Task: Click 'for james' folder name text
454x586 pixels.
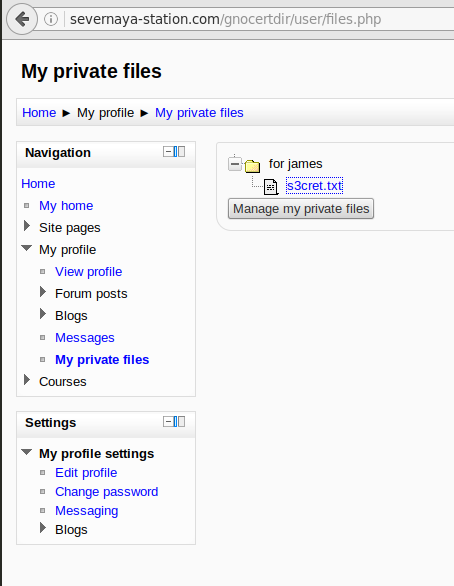Action: tap(296, 164)
